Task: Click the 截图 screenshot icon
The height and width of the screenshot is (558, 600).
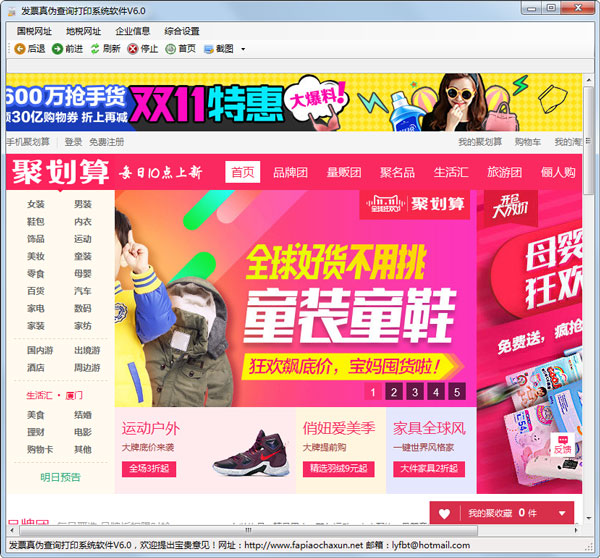Action: click(209, 49)
